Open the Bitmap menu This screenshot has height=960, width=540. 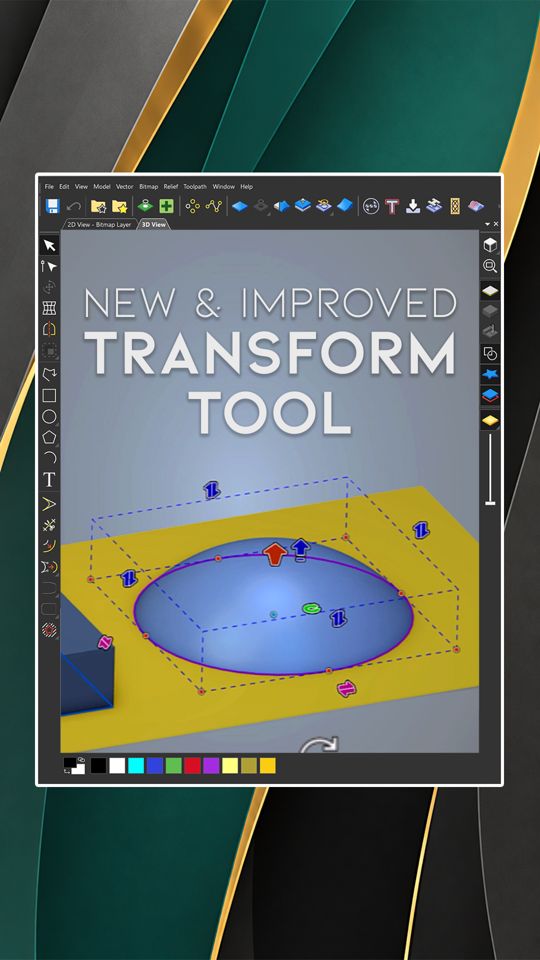(148, 186)
